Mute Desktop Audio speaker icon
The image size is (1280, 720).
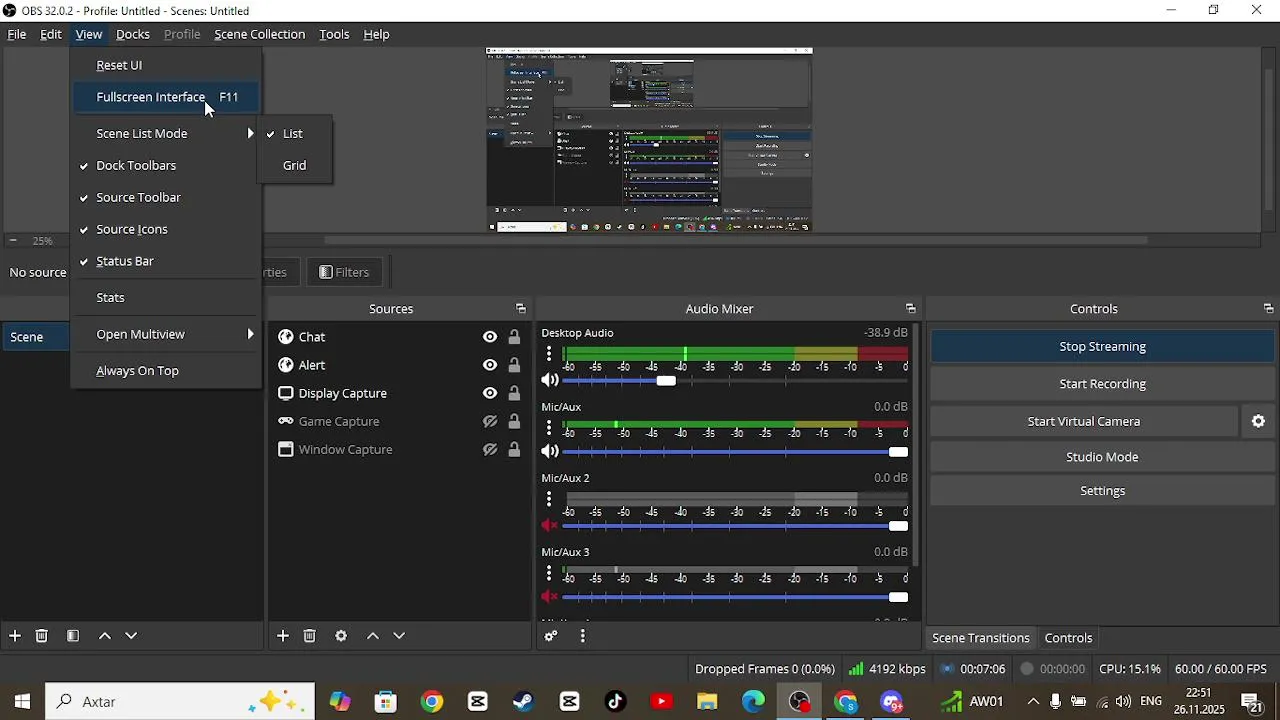click(x=549, y=380)
